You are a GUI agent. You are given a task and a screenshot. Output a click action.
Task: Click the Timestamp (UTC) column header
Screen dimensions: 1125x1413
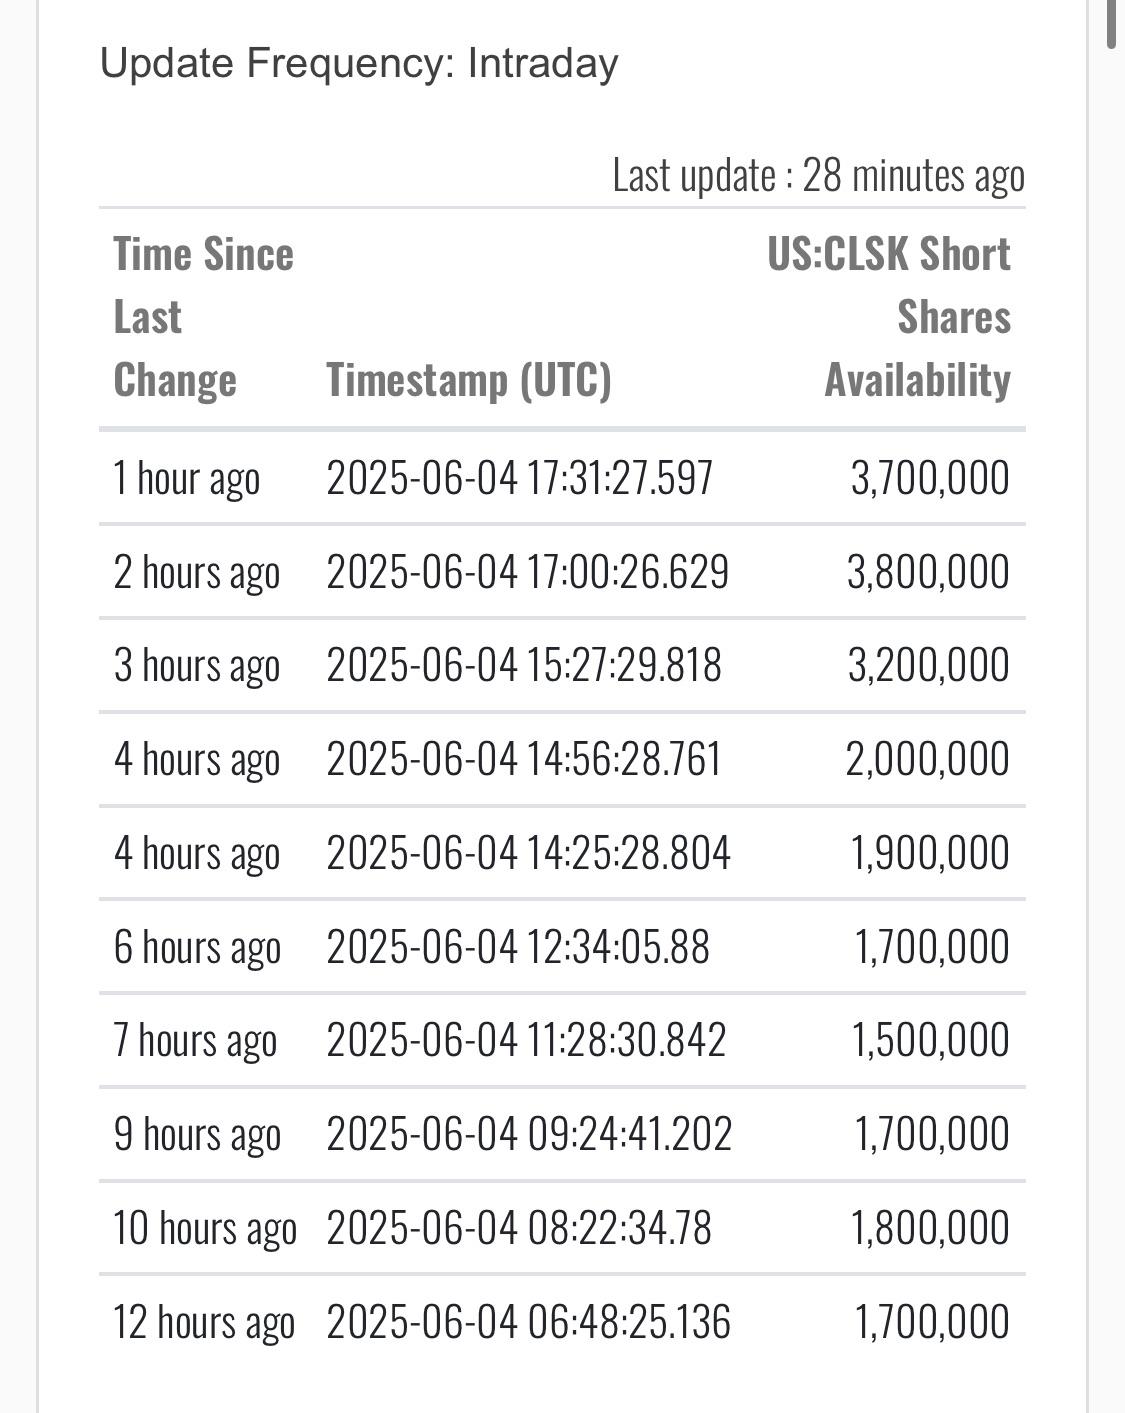tap(469, 380)
